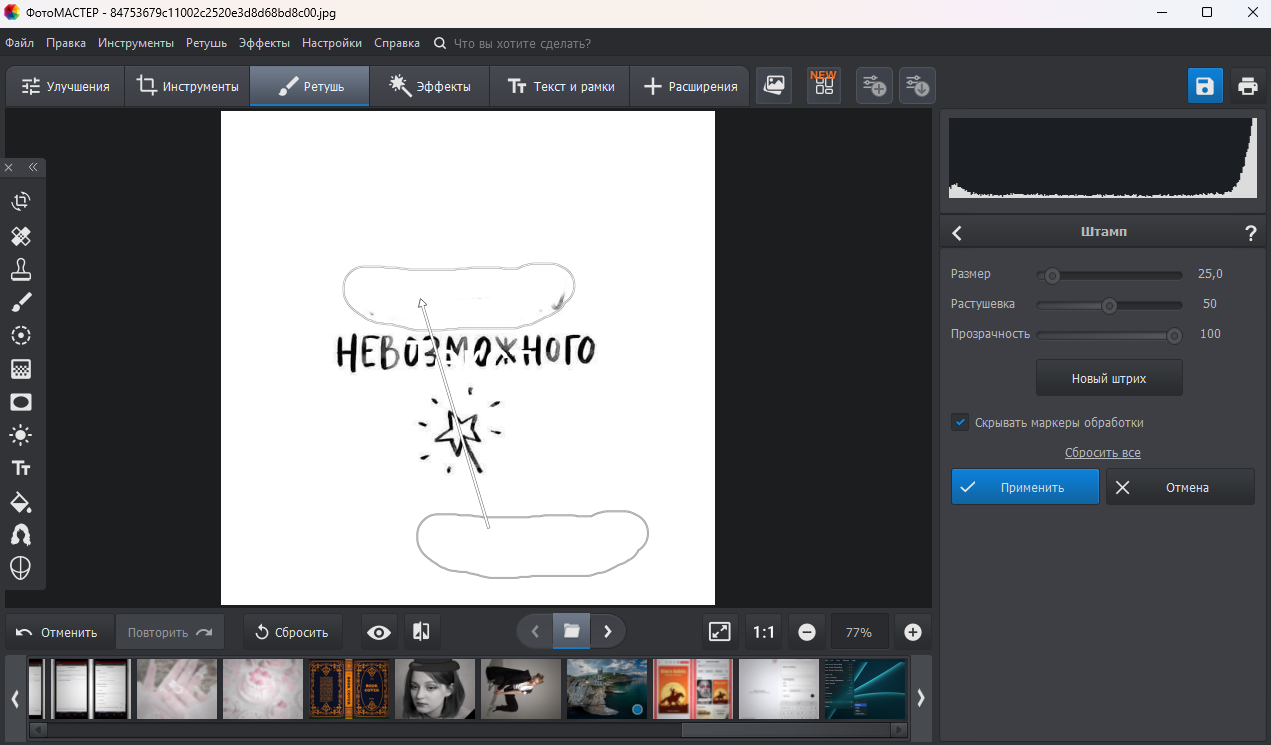Select the stamp tool in left toolbar
Image resolution: width=1271 pixels, height=745 pixels.
tap(21, 269)
